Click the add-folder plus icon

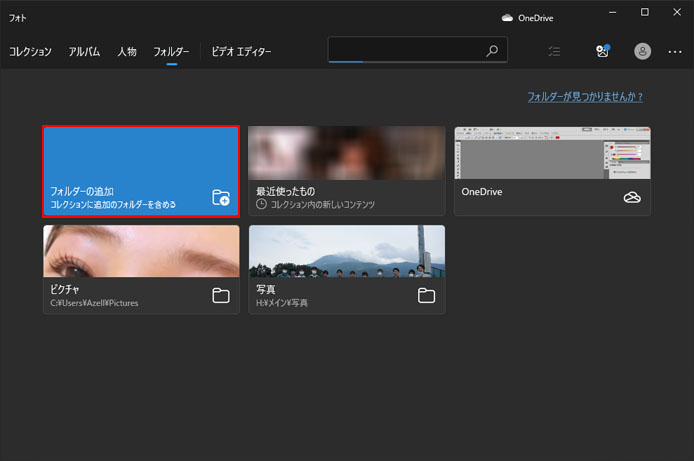221,197
